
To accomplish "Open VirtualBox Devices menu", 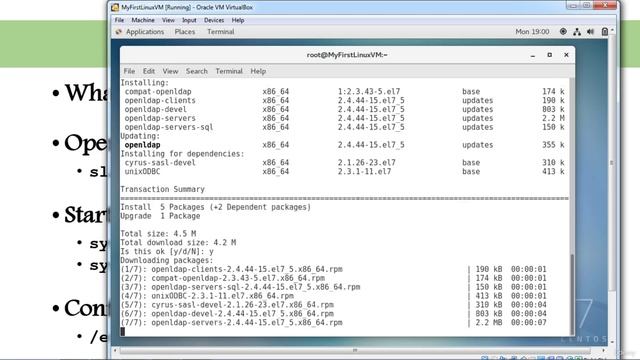I will point(214,20).
